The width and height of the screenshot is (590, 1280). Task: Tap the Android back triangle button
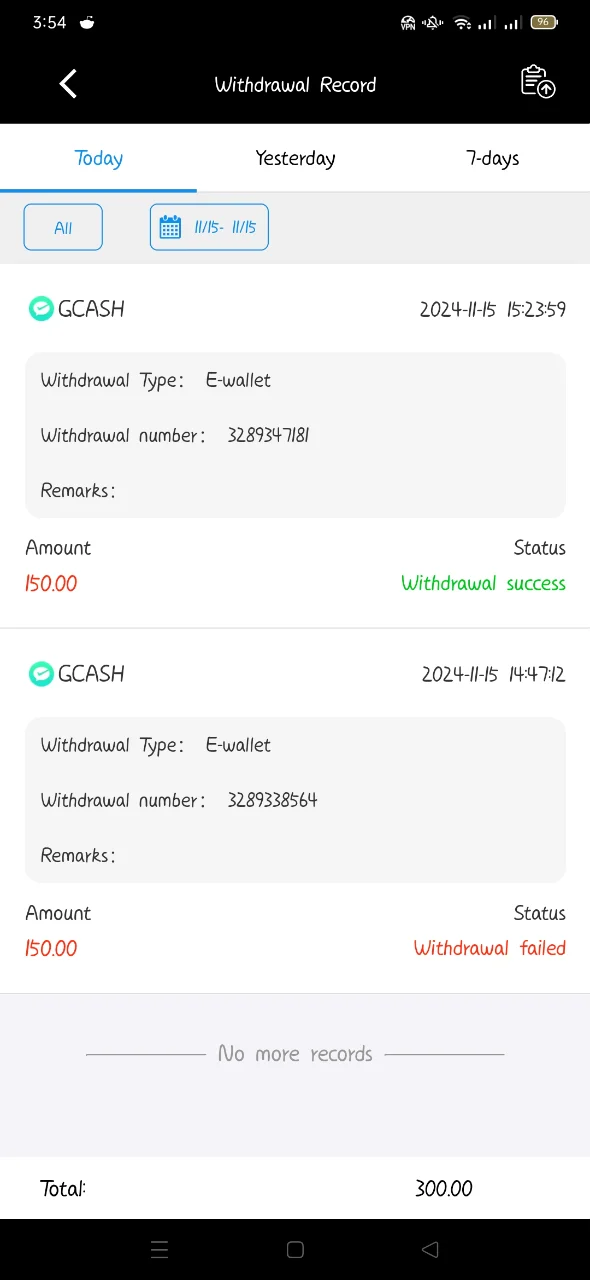pos(430,1249)
